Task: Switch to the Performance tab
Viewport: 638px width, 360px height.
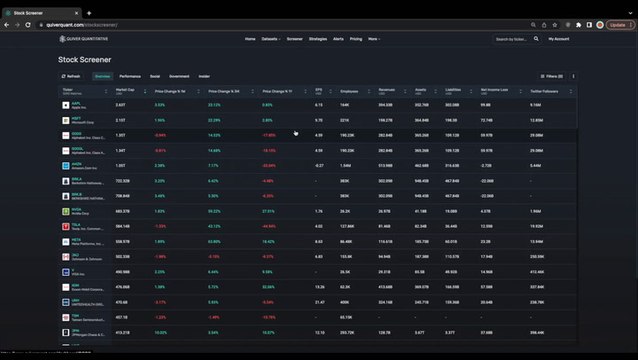Action: pyautogui.click(x=130, y=76)
